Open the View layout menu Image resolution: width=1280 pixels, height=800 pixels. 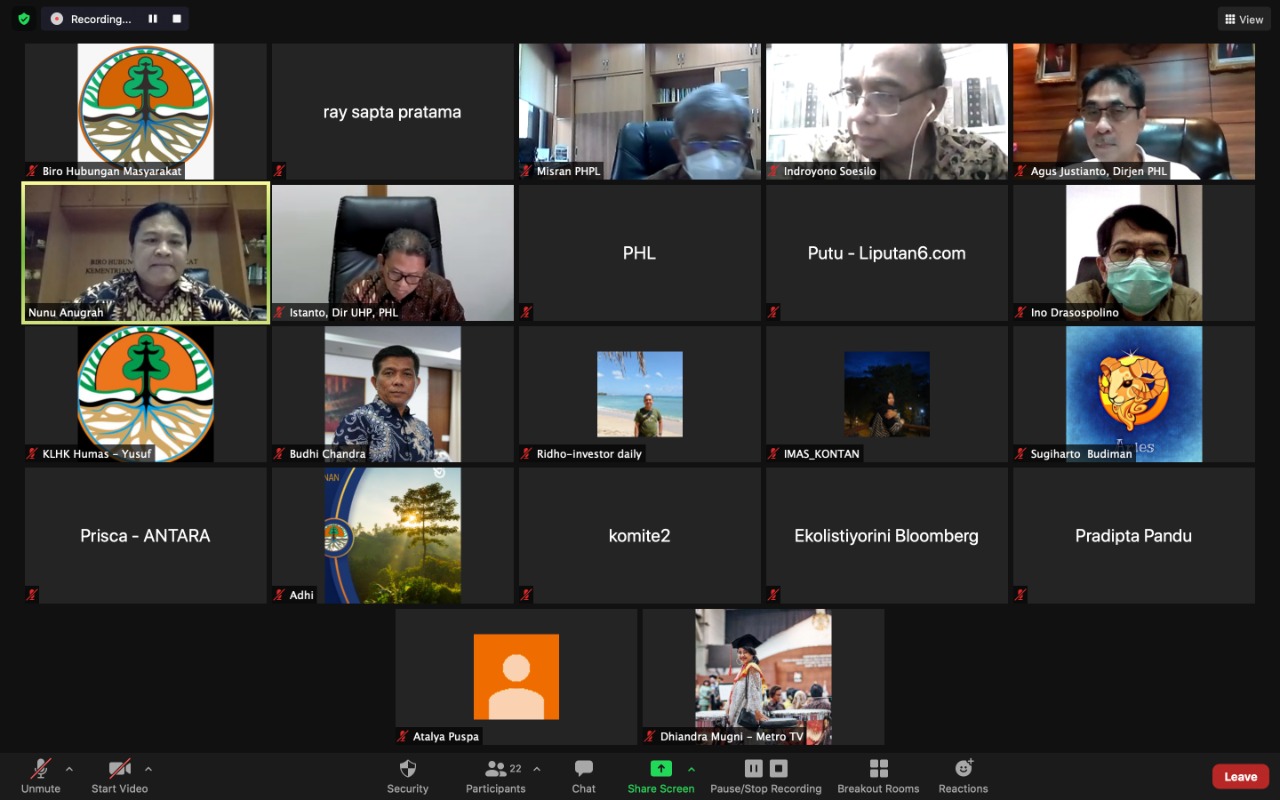click(1244, 19)
